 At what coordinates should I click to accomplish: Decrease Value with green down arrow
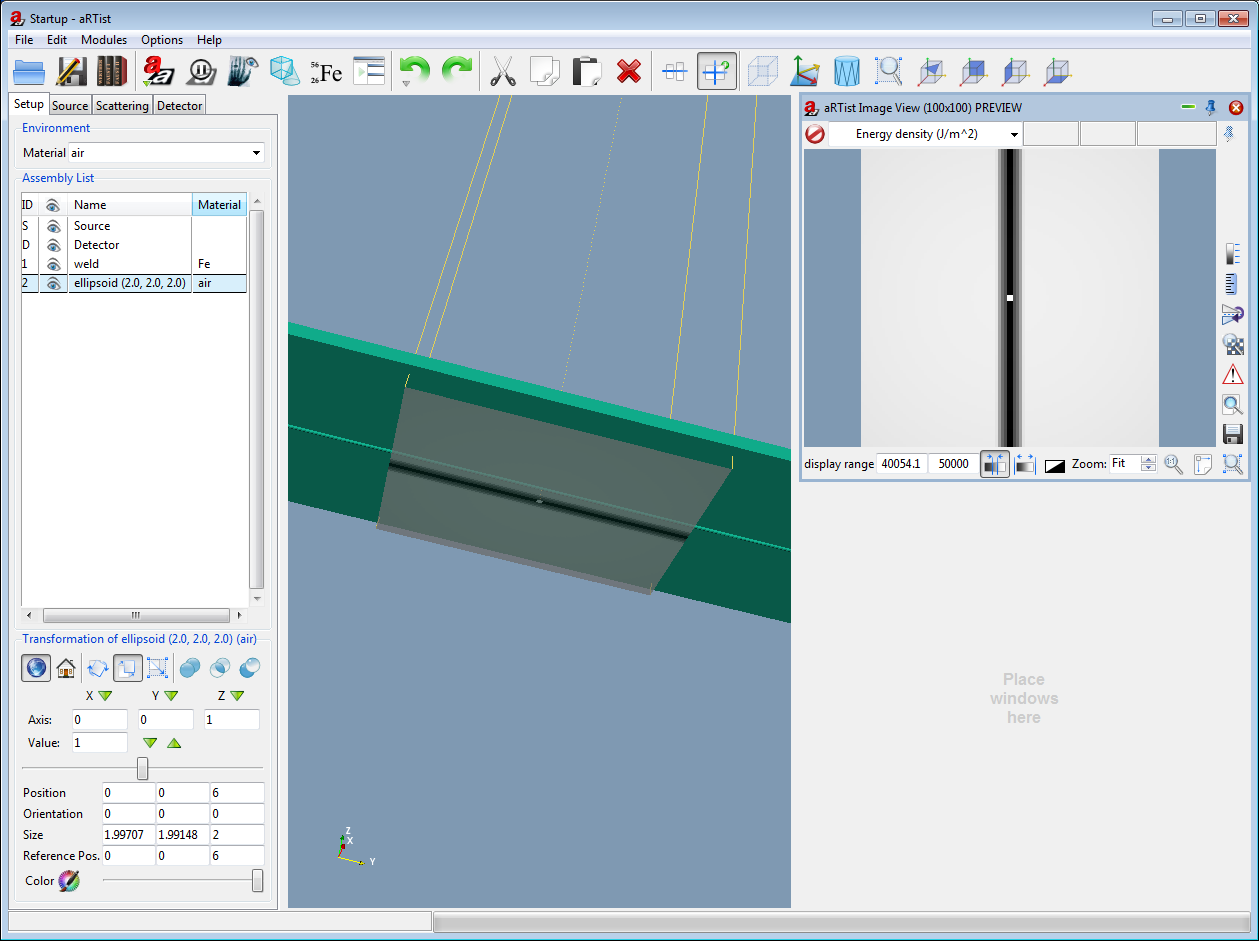[x=150, y=743]
